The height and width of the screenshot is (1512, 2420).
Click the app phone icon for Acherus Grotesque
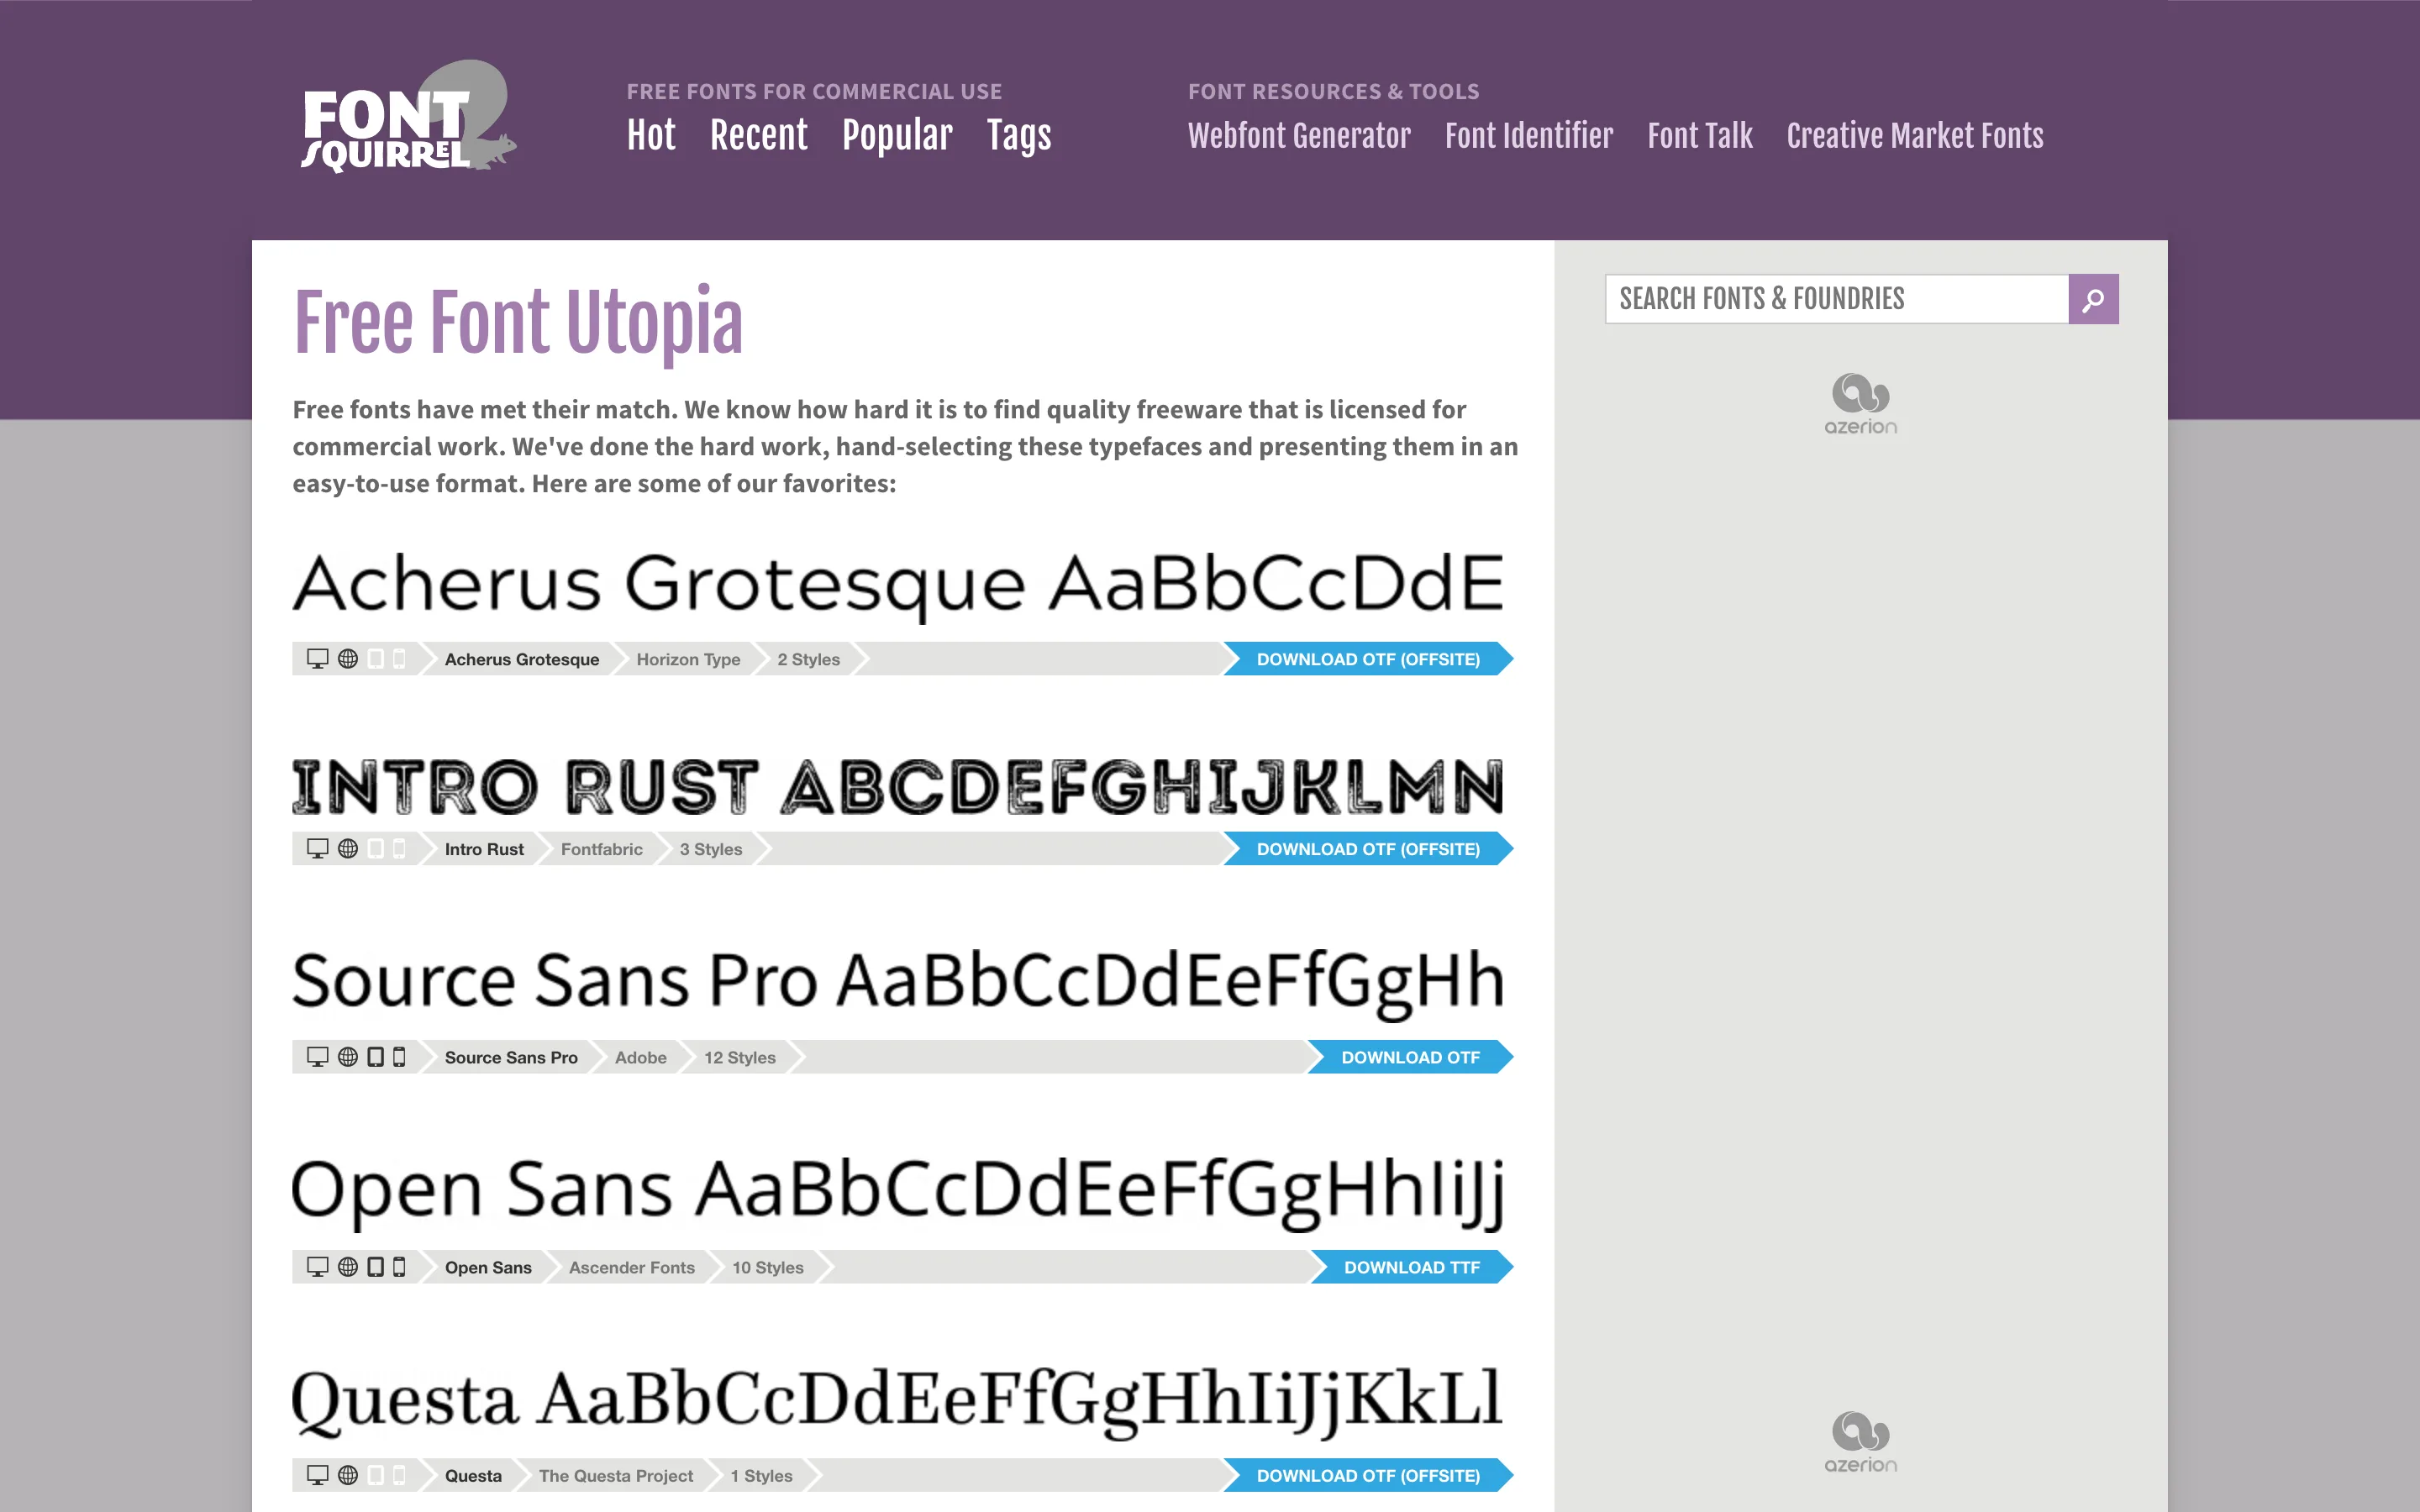click(x=399, y=659)
